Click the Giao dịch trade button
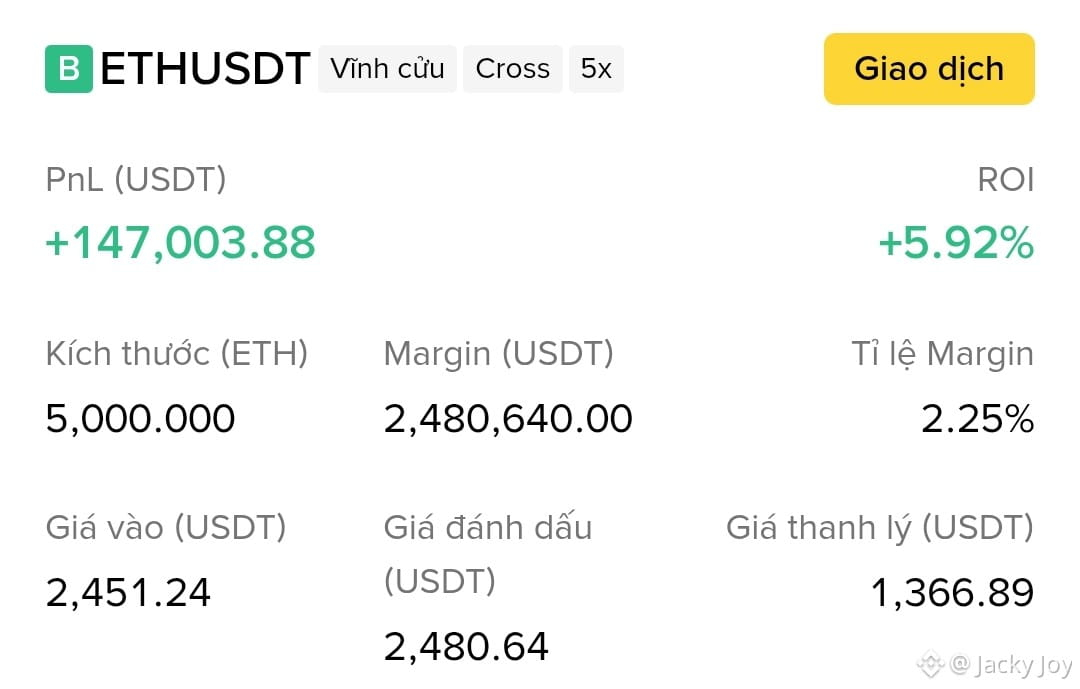 pos(929,69)
